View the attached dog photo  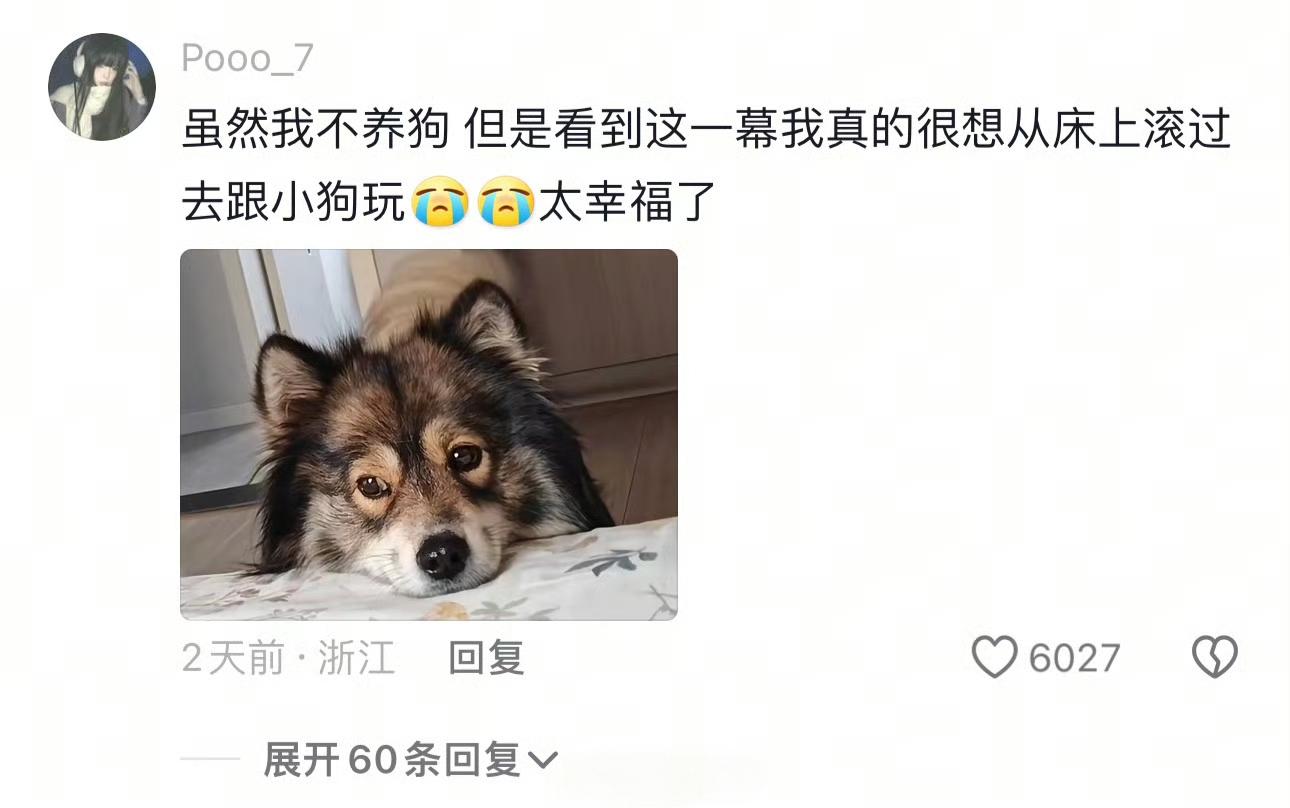[x=429, y=434]
